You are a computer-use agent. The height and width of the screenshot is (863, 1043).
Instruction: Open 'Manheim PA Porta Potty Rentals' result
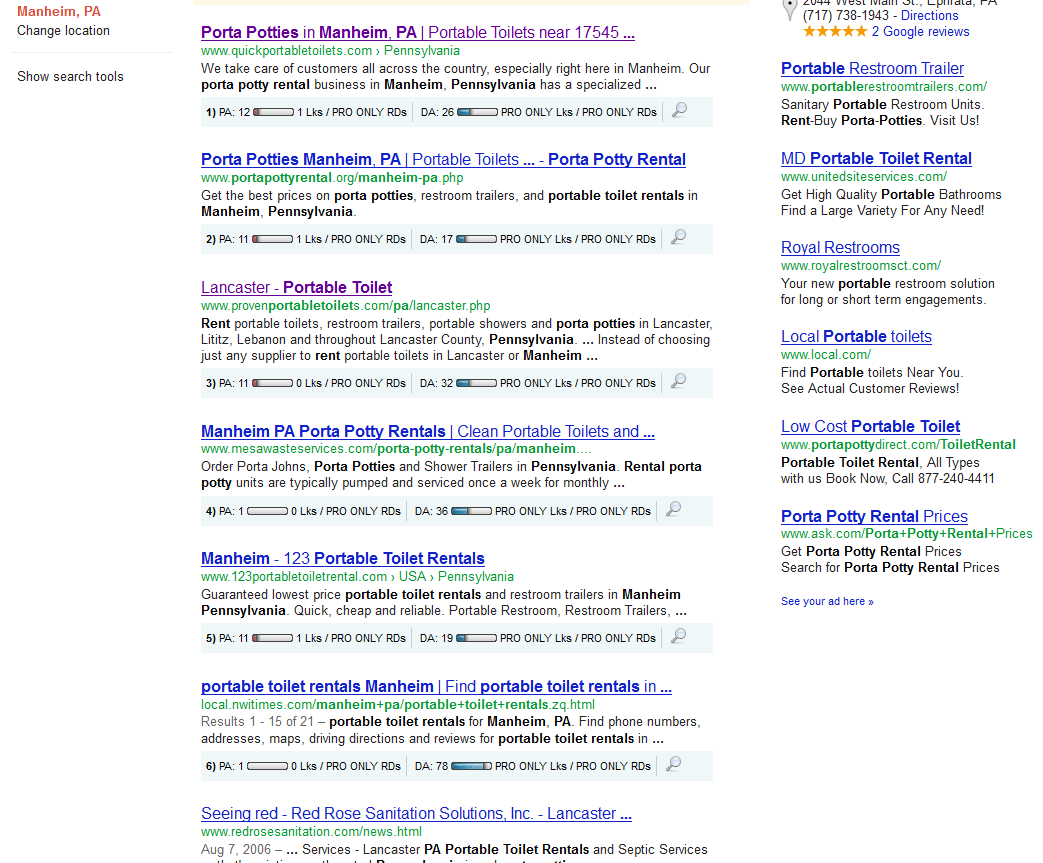point(428,431)
